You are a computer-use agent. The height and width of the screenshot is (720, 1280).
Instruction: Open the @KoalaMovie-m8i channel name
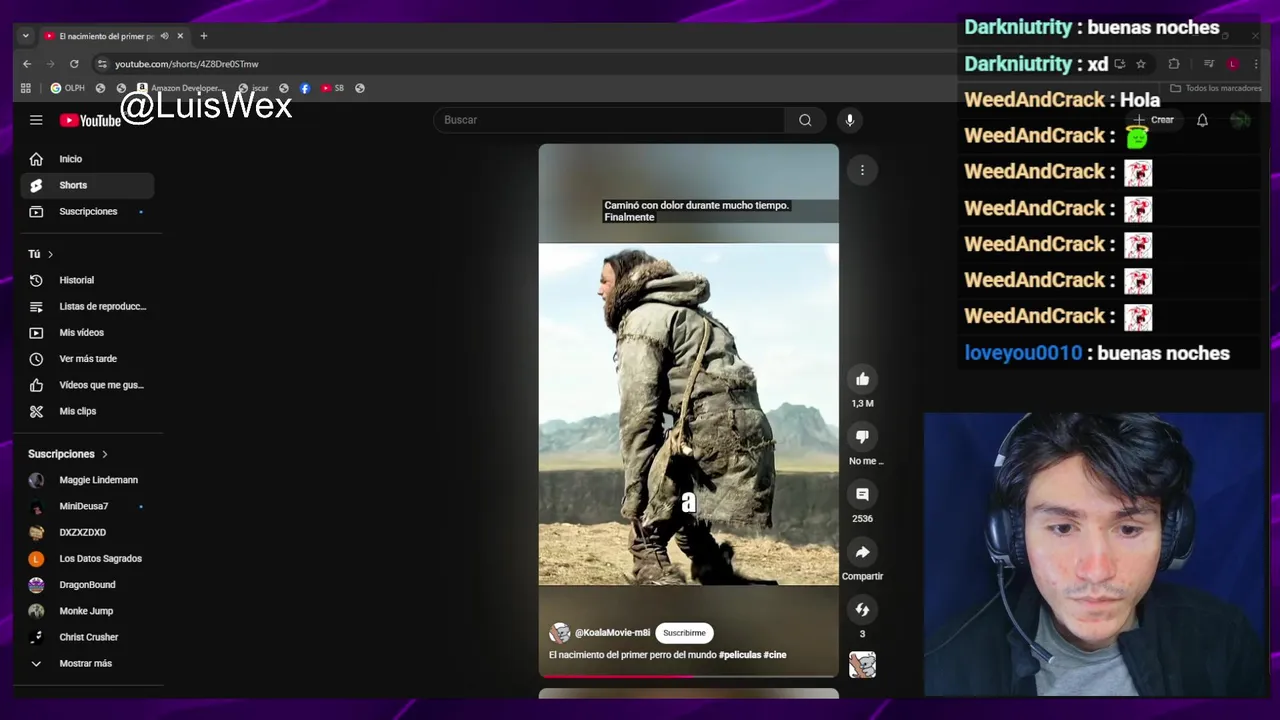pyautogui.click(x=612, y=633)
